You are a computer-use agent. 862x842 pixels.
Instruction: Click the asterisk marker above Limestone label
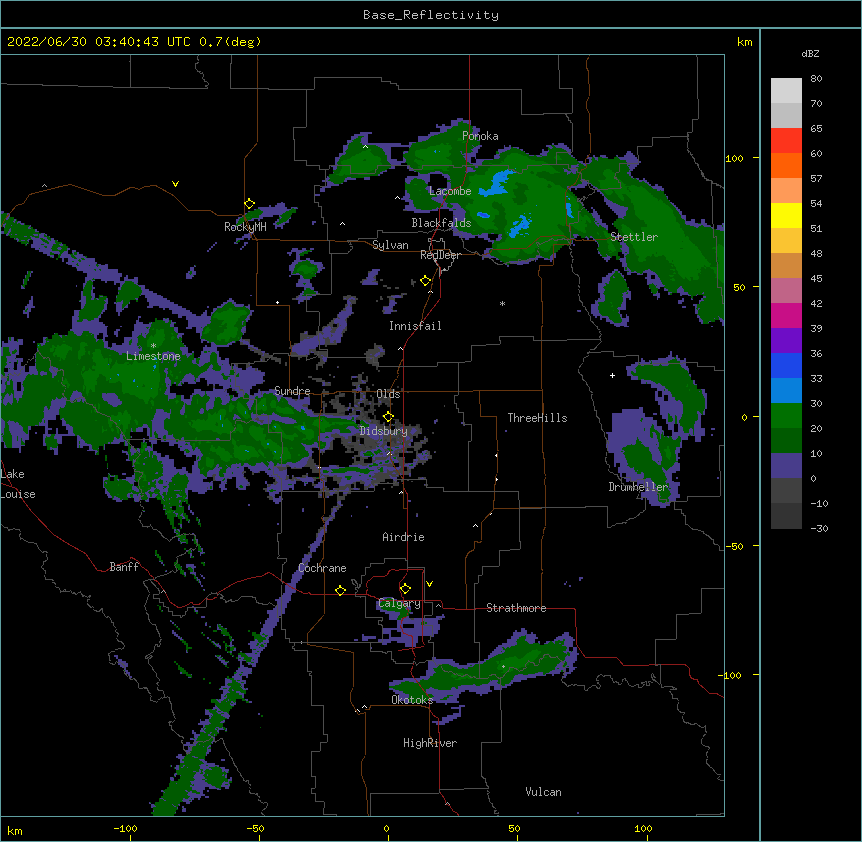click(x=153, y=346)
